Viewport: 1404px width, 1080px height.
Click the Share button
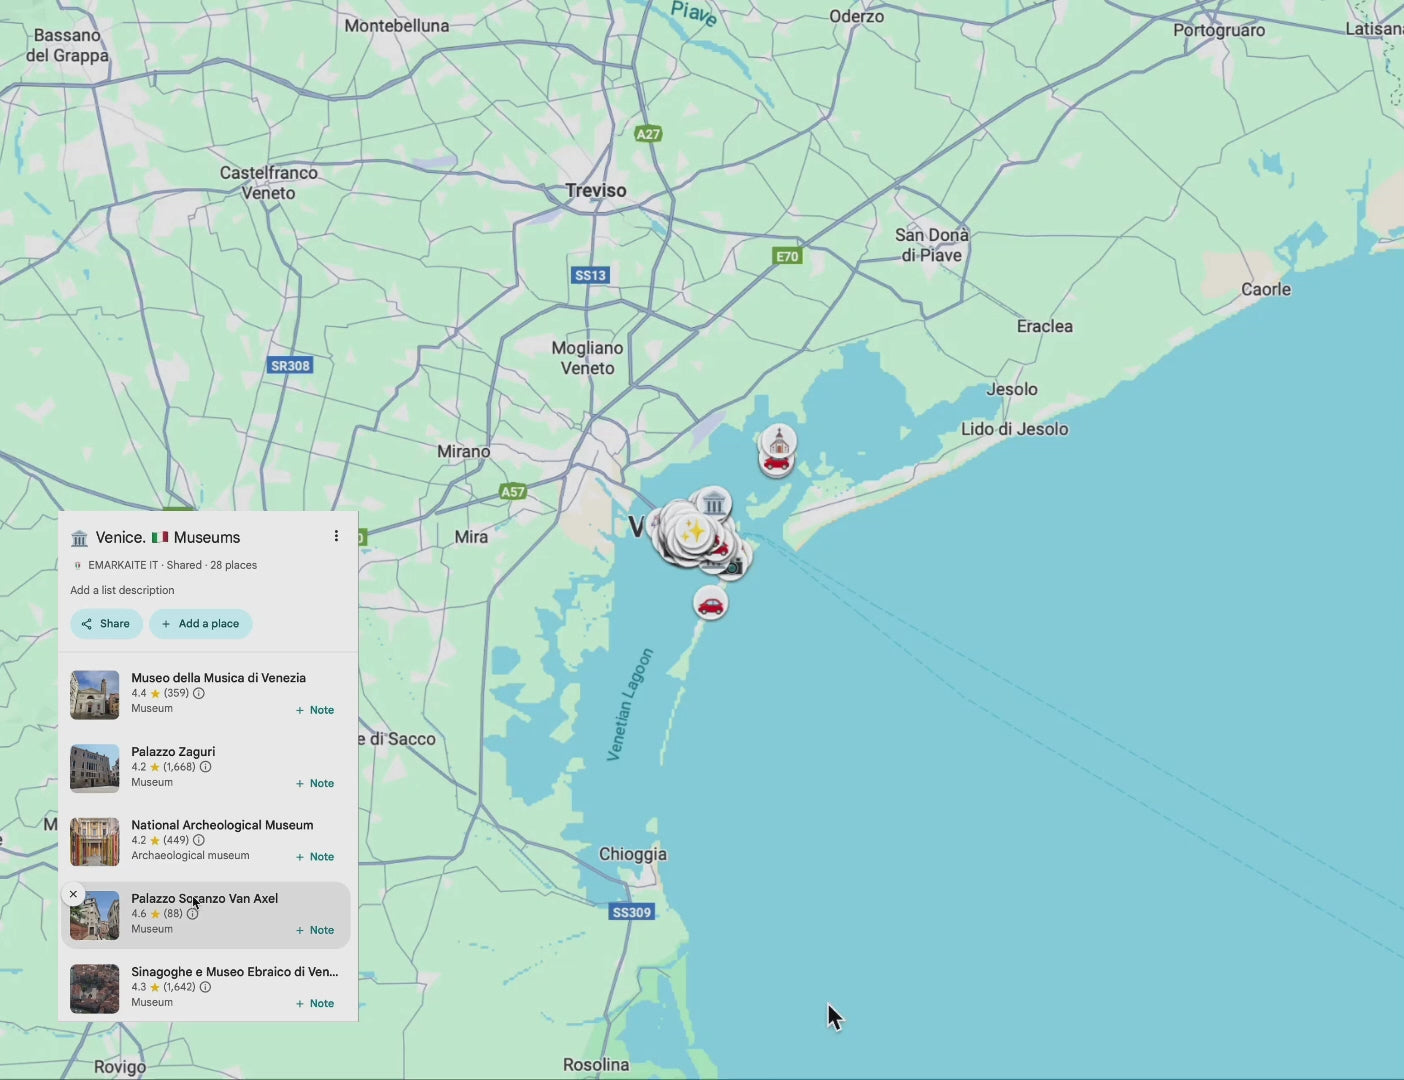(106, 623)
